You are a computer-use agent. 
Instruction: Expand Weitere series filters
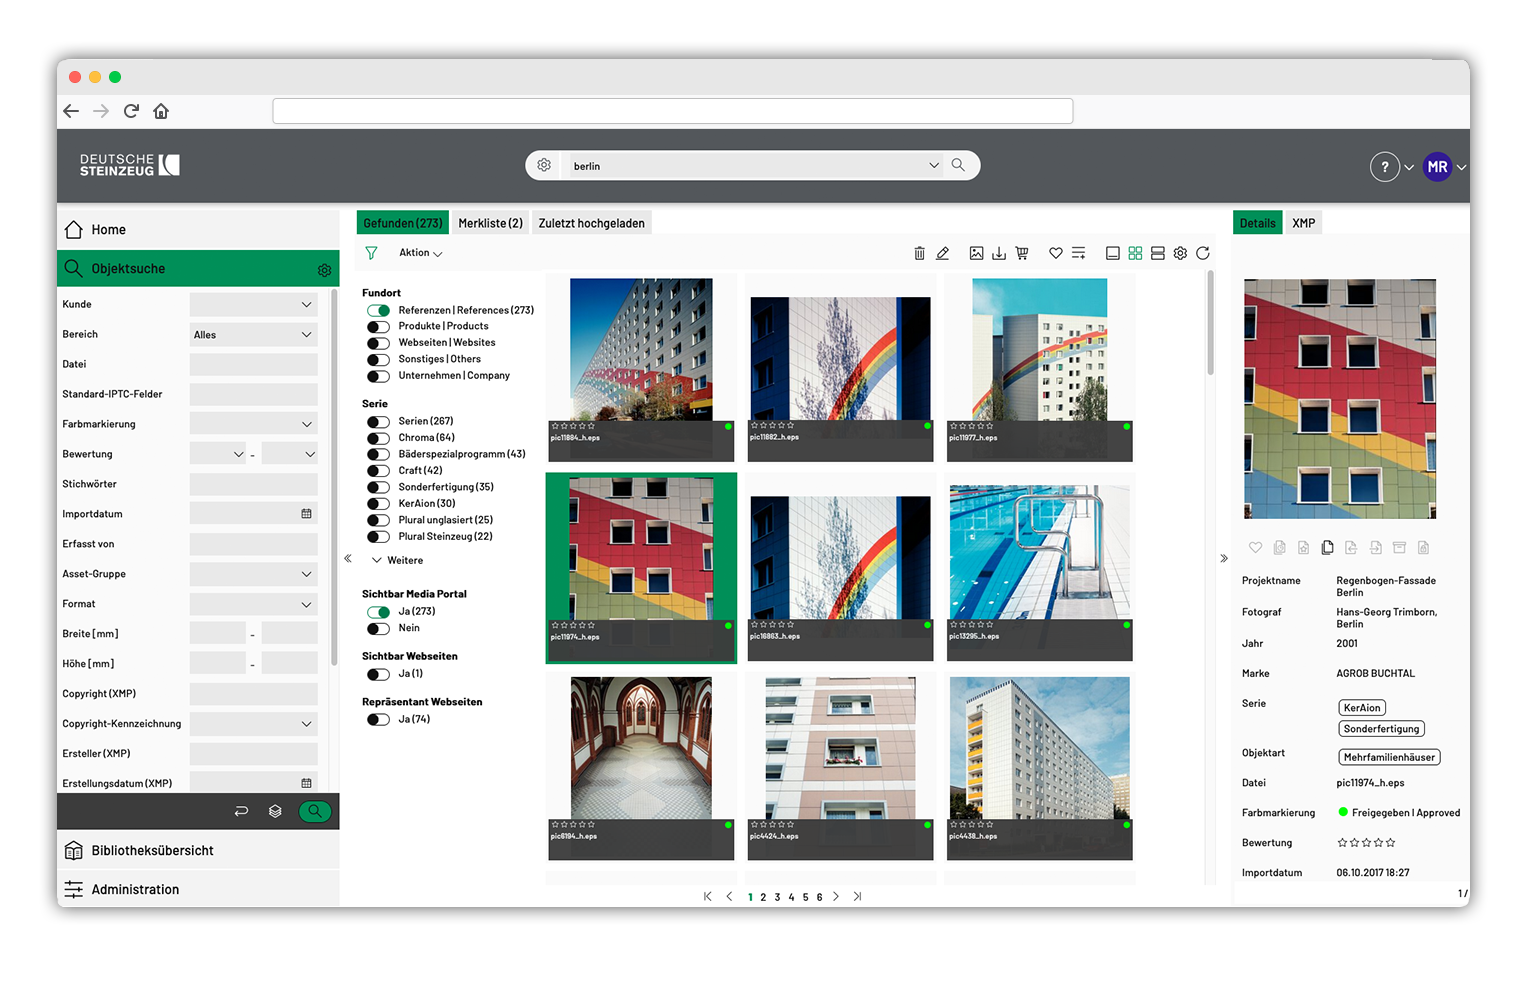point(398,560)
